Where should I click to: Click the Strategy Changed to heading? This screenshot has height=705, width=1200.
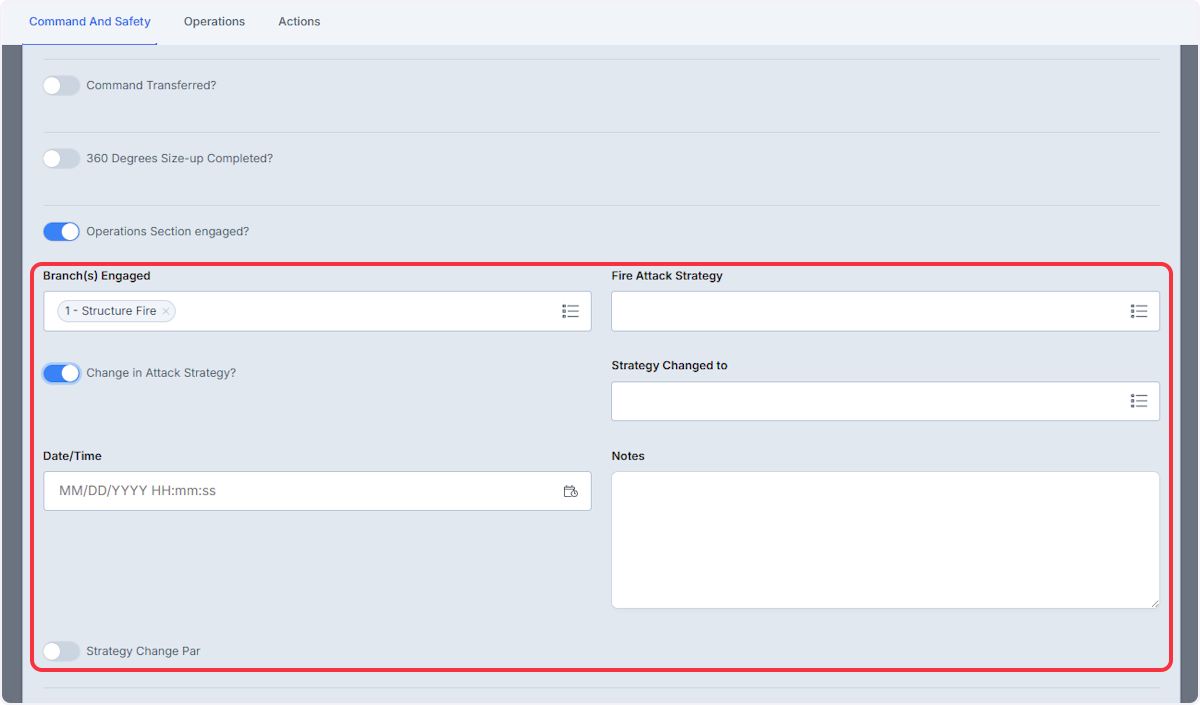tap(670, 366)
